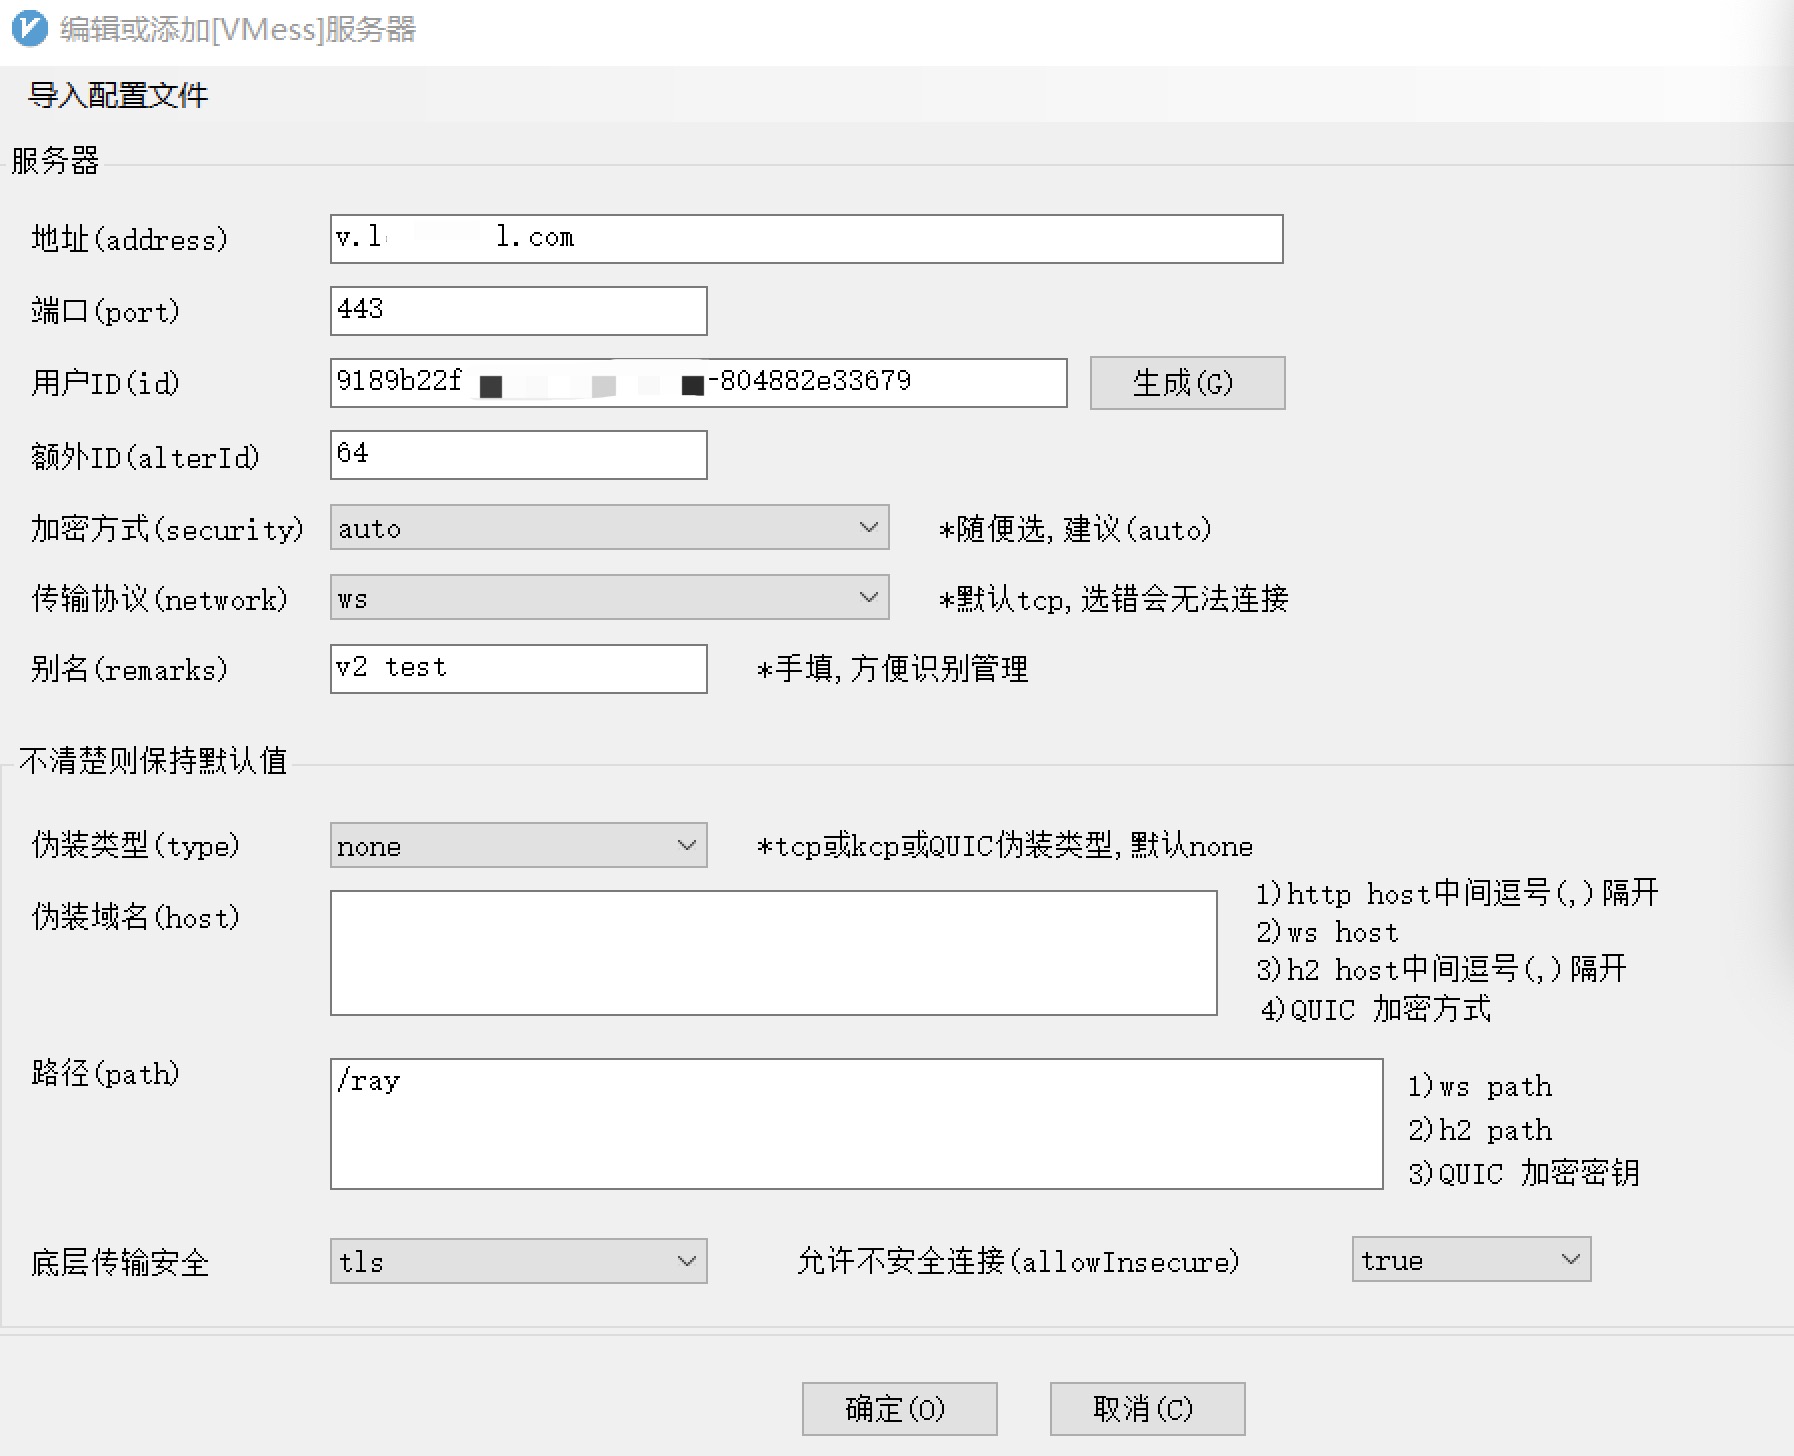The width and height of the screenshot is (1794, 1456).
Task: Click the V2Ray app icon in title bar
Action: pos(29,29)
